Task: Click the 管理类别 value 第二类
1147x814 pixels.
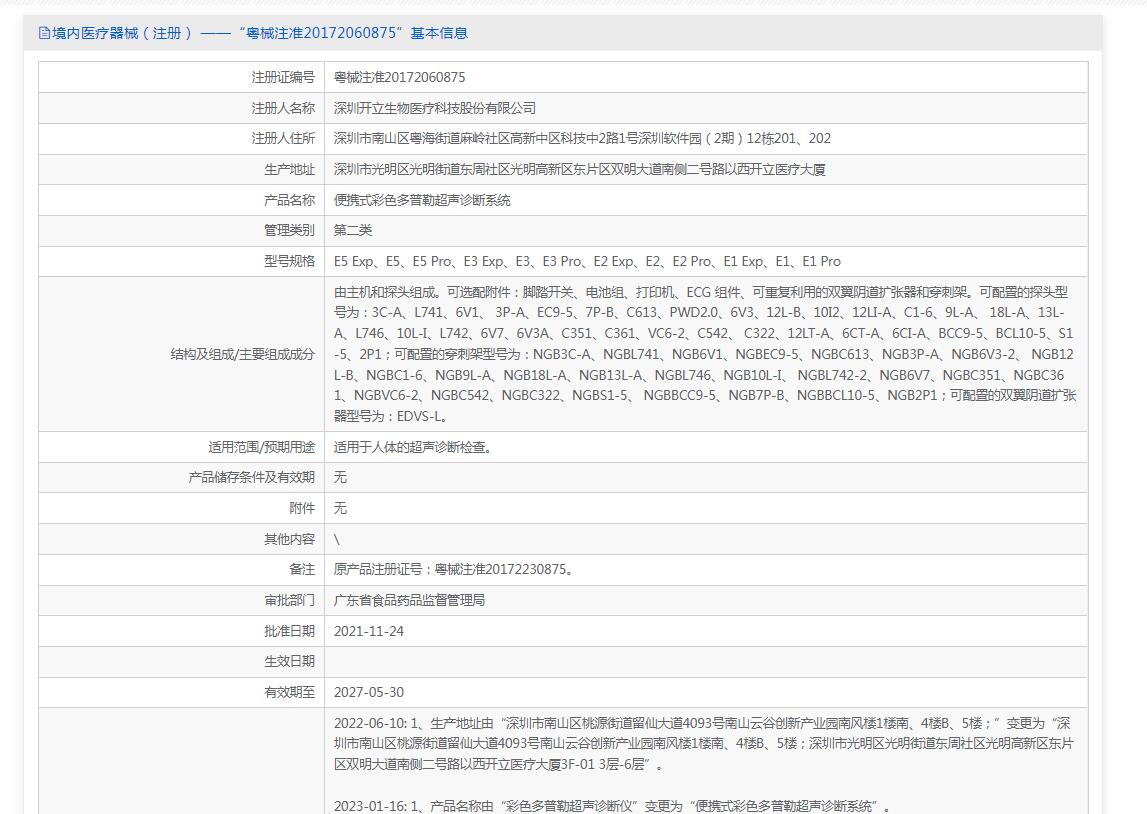Action: pos(353,231)
